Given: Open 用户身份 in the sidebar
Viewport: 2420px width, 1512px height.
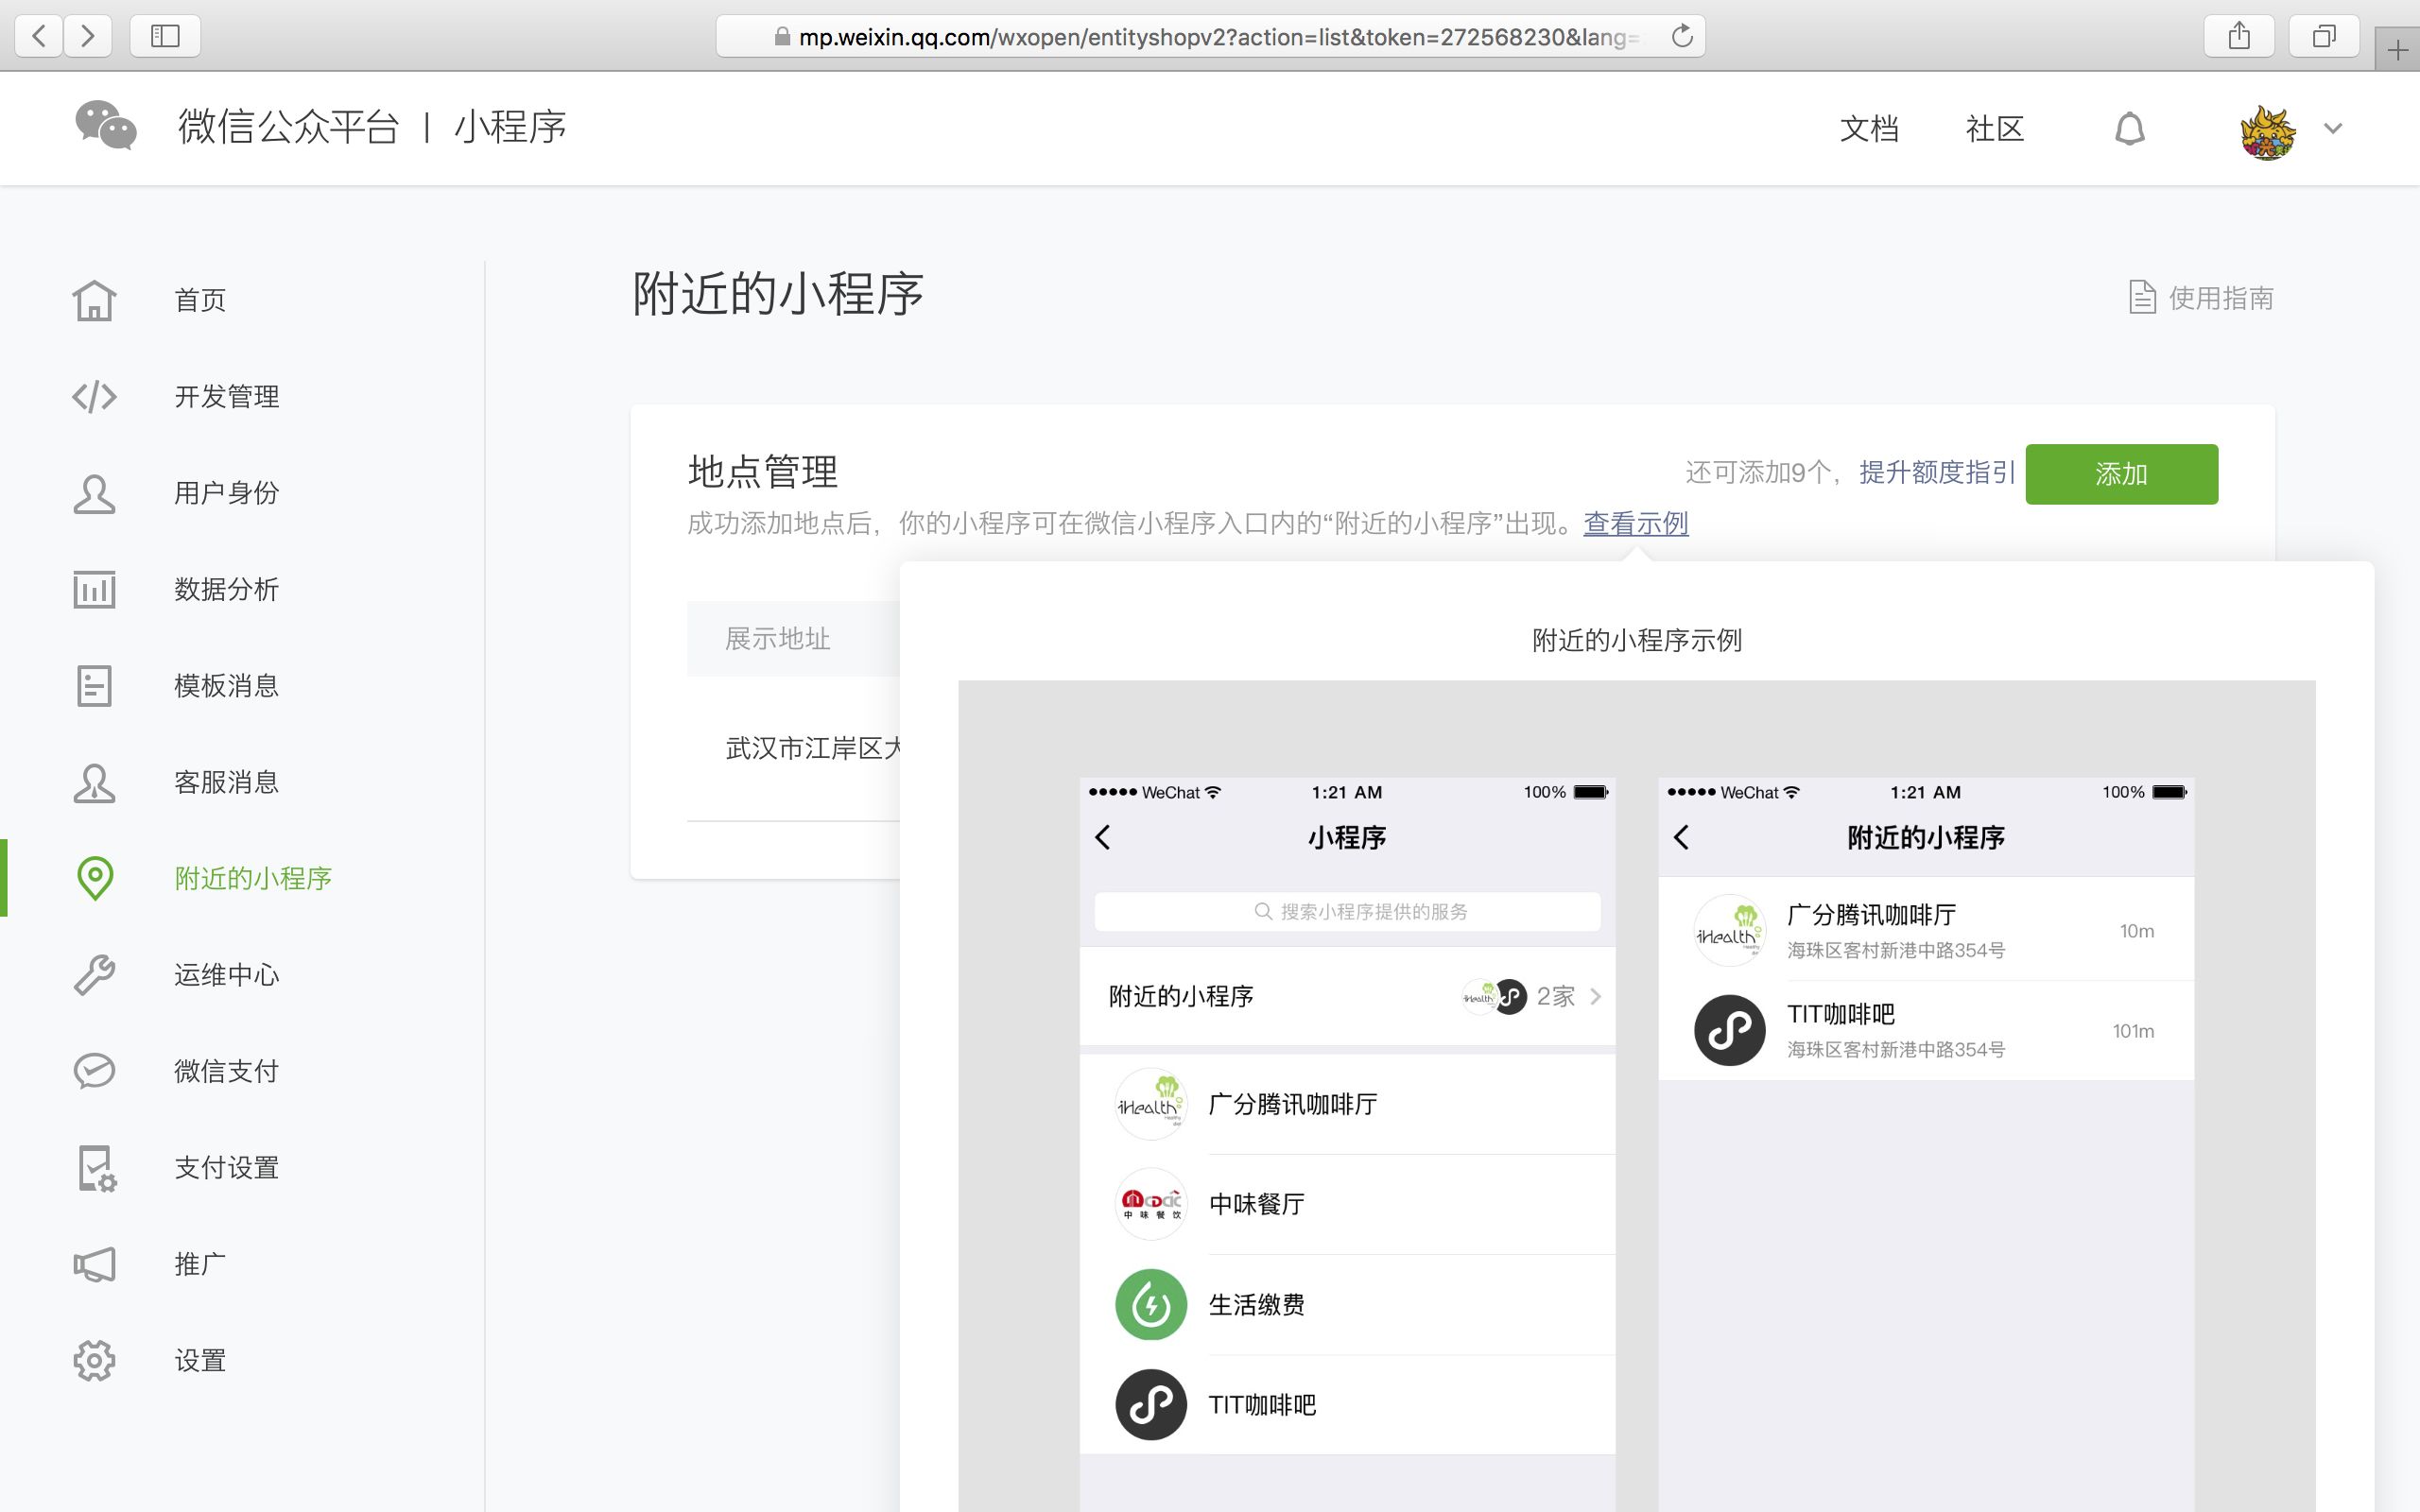Looking at the screenshot, I should coord(226,493).
